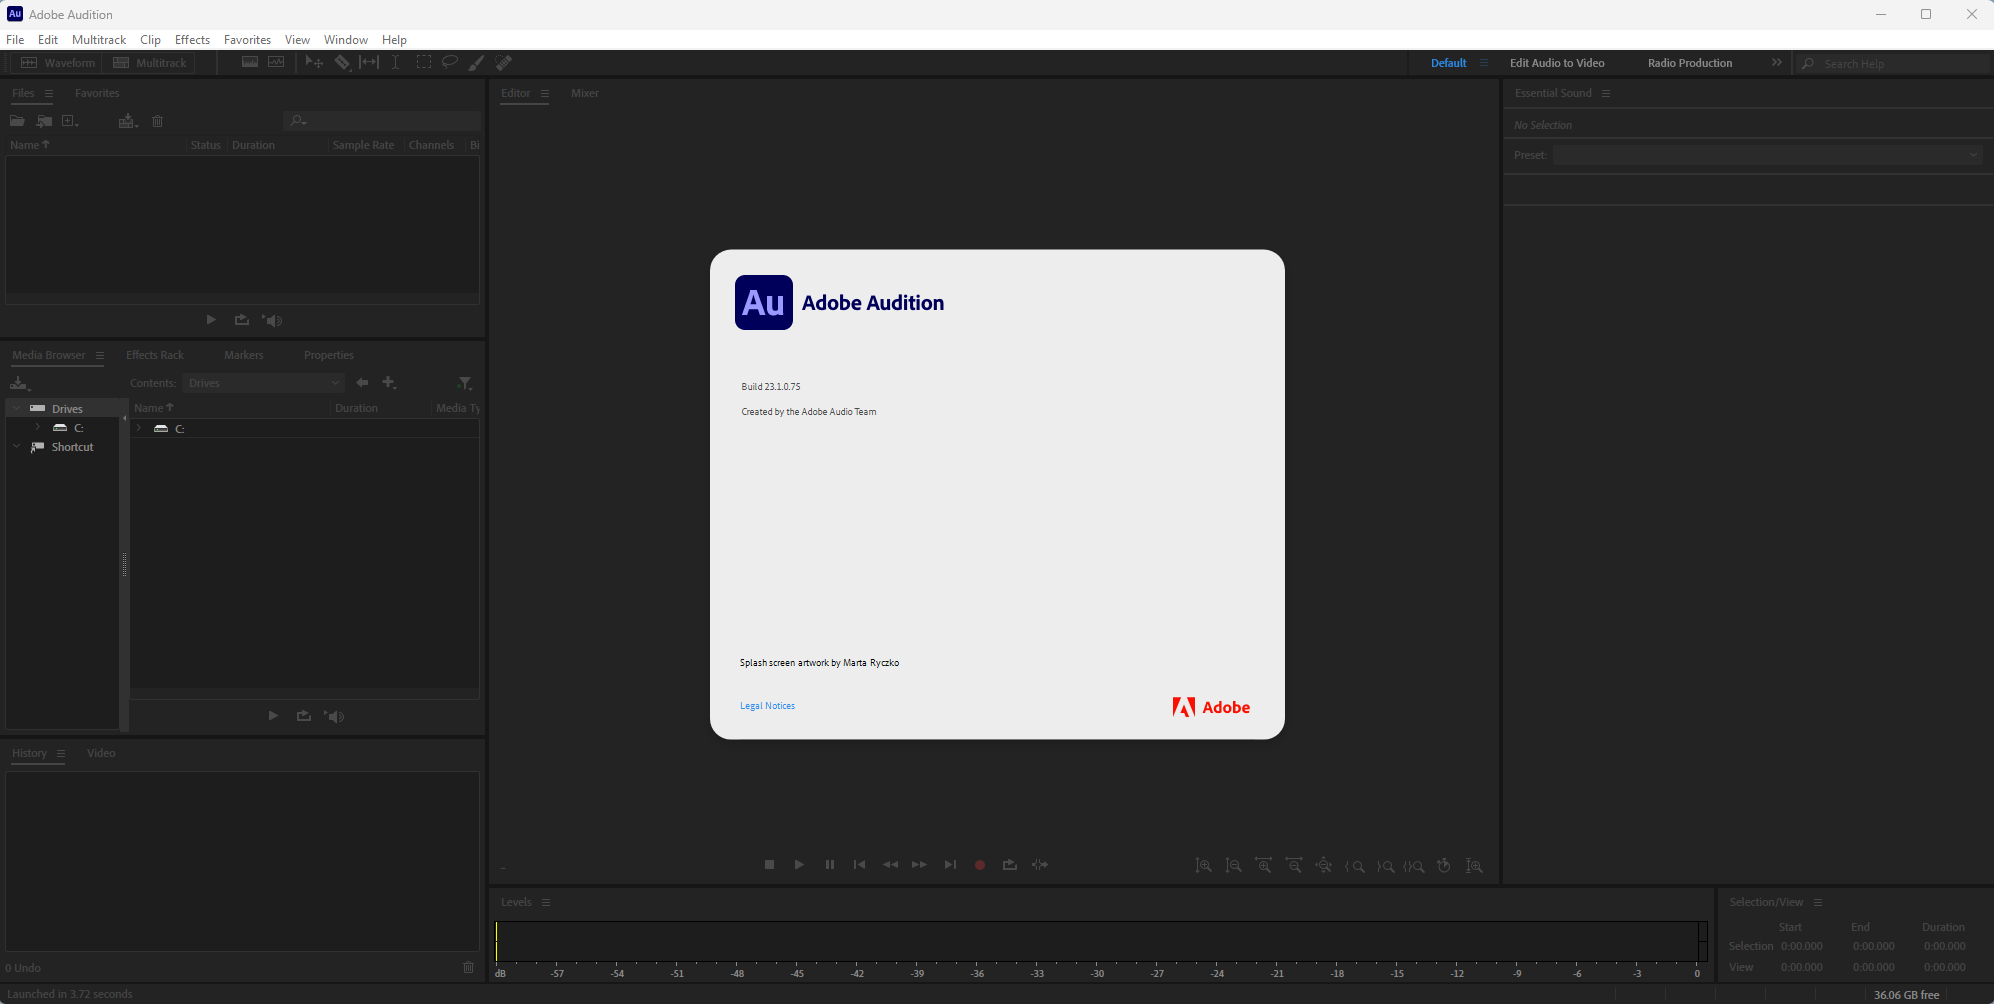1994x1004 pixels.
Task: Switch to the Markers tab
Action: (x=244, y=355)
